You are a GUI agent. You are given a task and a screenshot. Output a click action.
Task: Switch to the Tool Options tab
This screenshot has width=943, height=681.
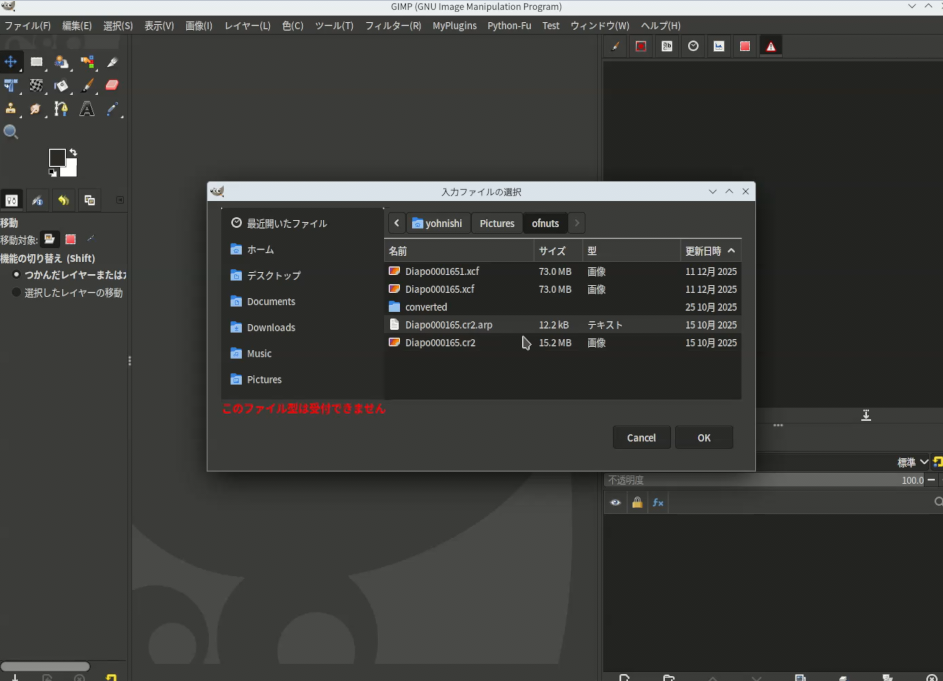11,200
